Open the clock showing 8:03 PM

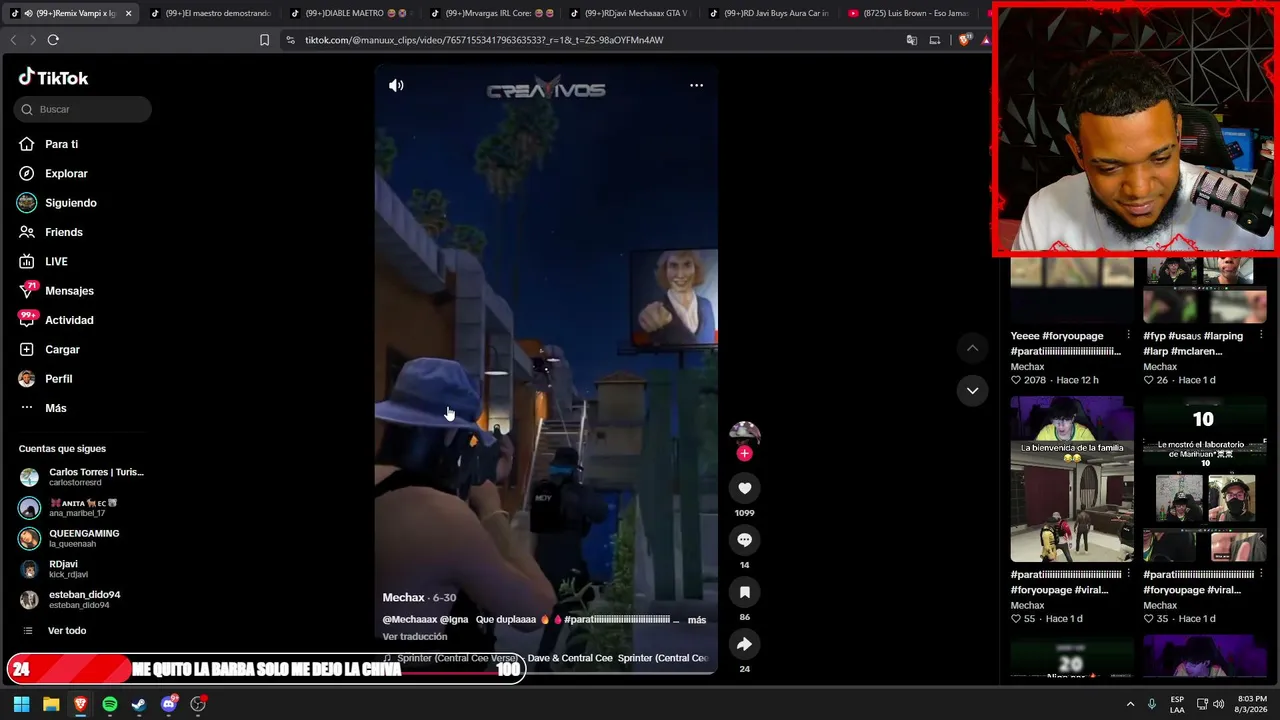[x=1251, y=704]
